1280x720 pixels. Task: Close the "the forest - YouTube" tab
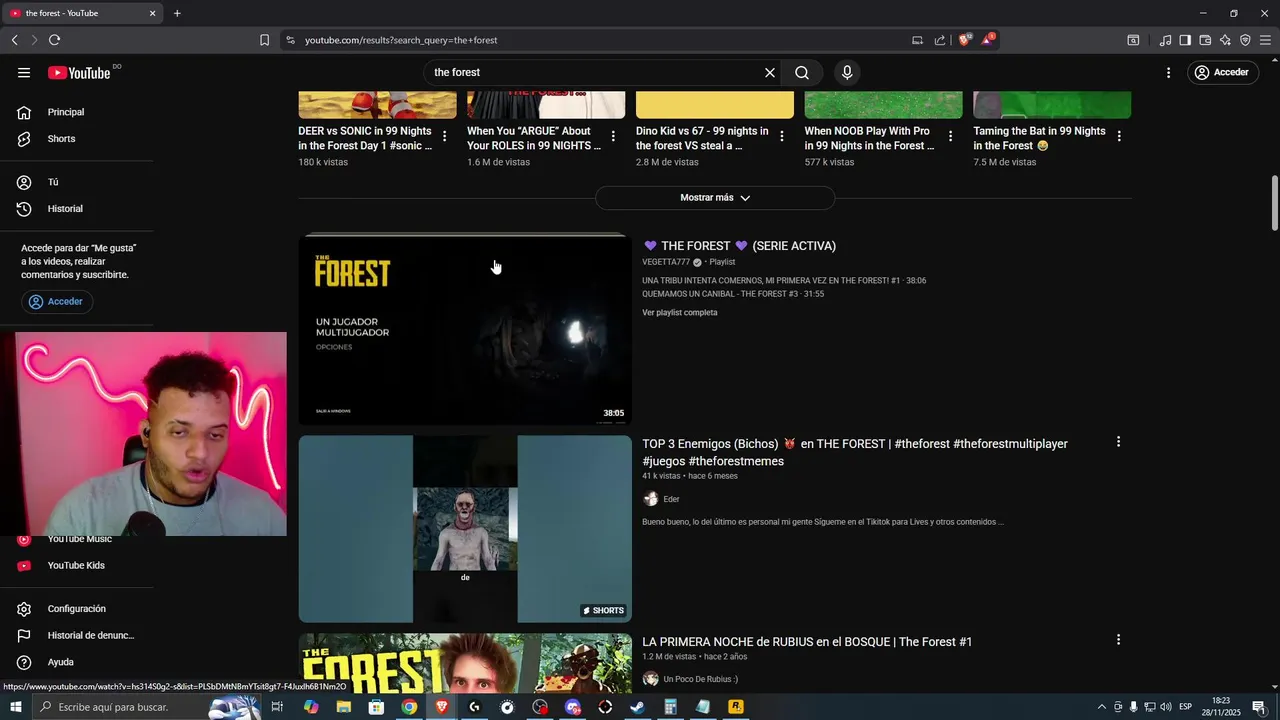click(152, 13)
